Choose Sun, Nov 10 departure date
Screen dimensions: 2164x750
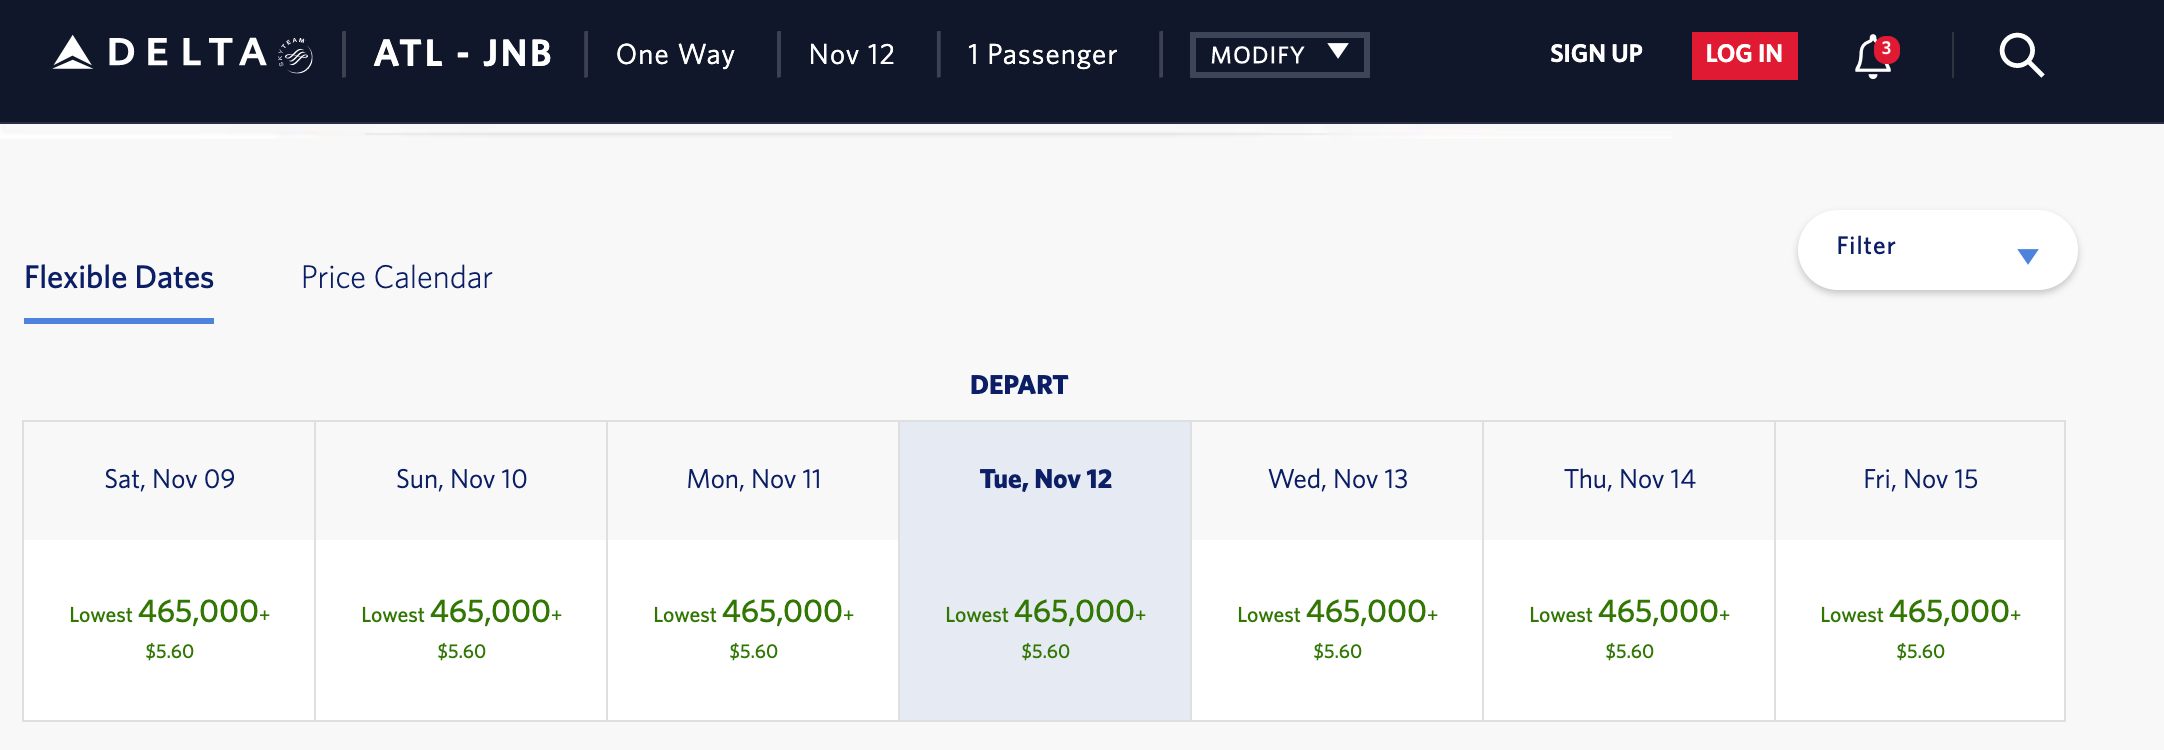tap(461, 570)
